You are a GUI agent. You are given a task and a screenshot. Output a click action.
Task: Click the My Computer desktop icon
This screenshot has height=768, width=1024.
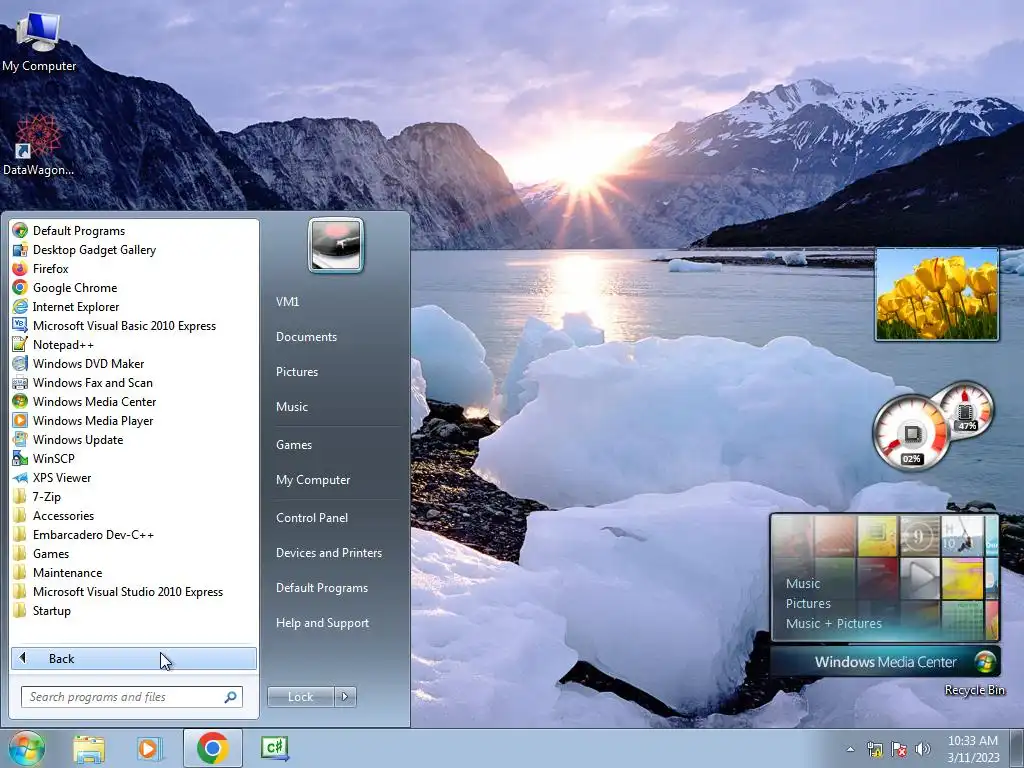[x=39, y=40]
